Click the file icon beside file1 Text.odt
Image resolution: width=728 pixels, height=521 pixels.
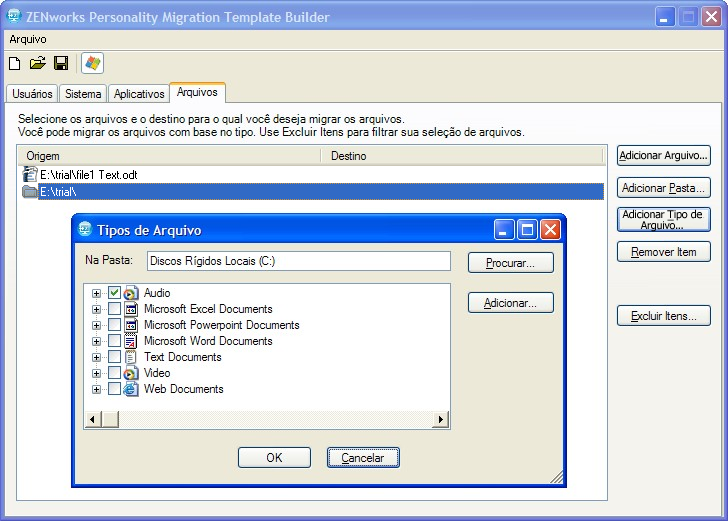coord(30,175)
